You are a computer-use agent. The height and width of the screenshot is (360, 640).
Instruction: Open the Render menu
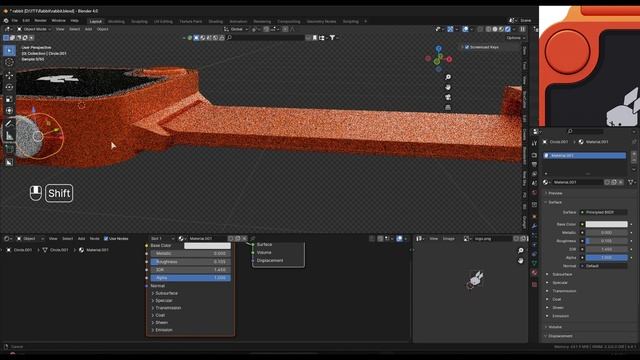pos(40,20)
